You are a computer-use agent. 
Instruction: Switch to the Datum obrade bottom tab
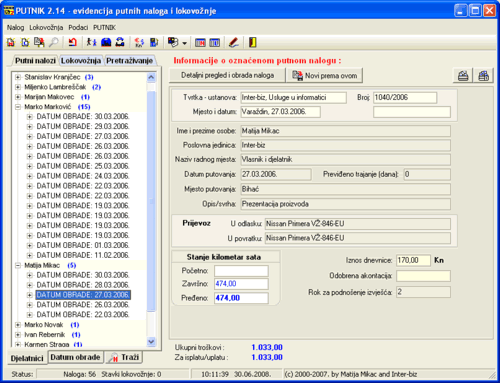coord(75,357)
